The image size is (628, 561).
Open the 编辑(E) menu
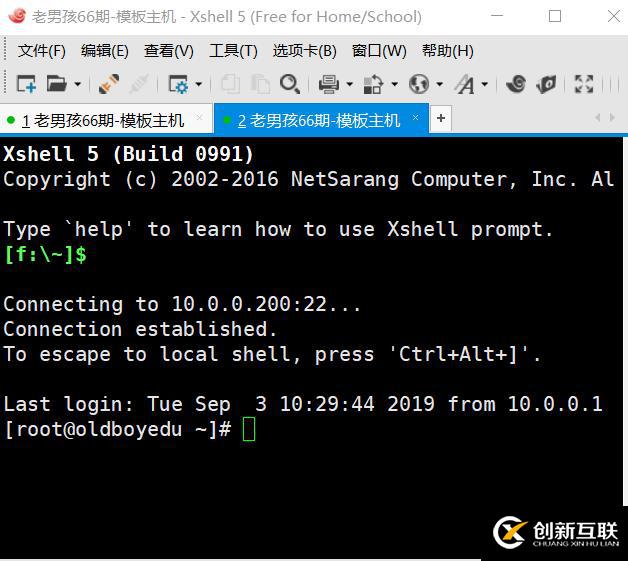(105, 51)
